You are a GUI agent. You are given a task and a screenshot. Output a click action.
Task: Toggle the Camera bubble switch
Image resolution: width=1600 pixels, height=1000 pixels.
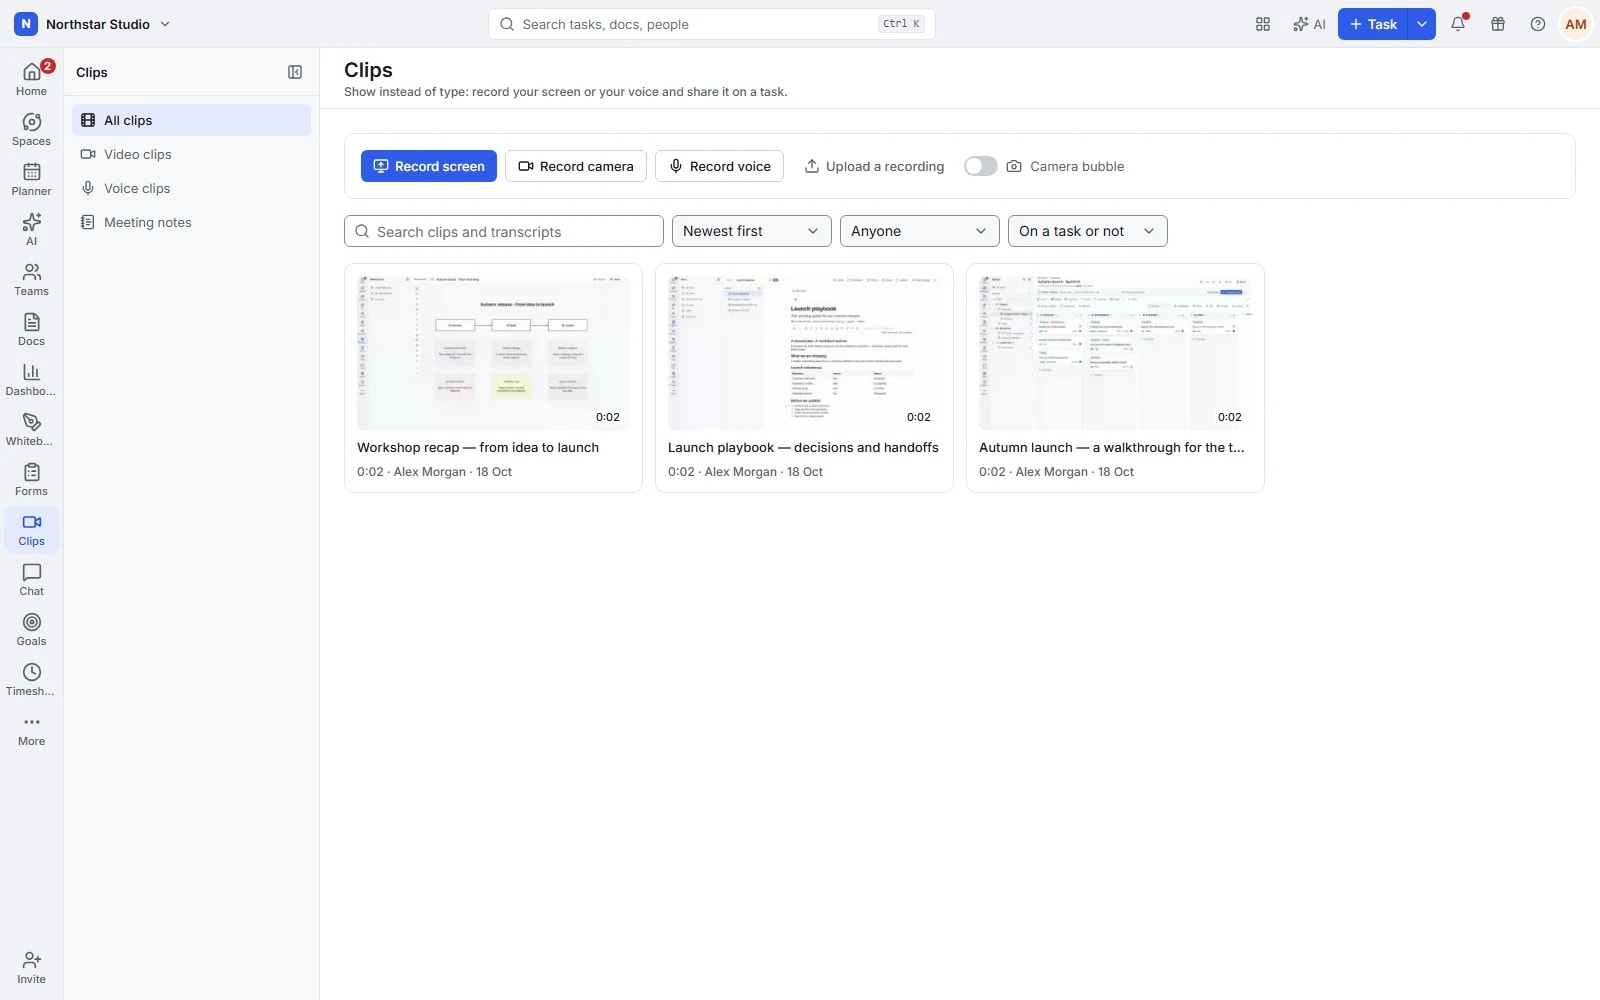click(981, 166)
